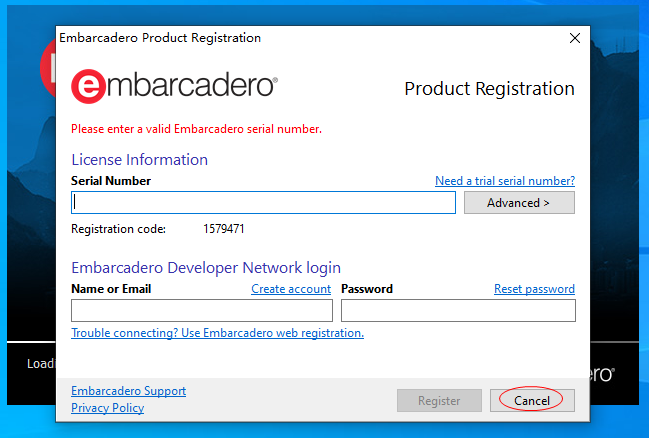Close the Product Registration dialog window
This screenshot has height=438, width=649.
pyautogui.click(x=575, y=38)
